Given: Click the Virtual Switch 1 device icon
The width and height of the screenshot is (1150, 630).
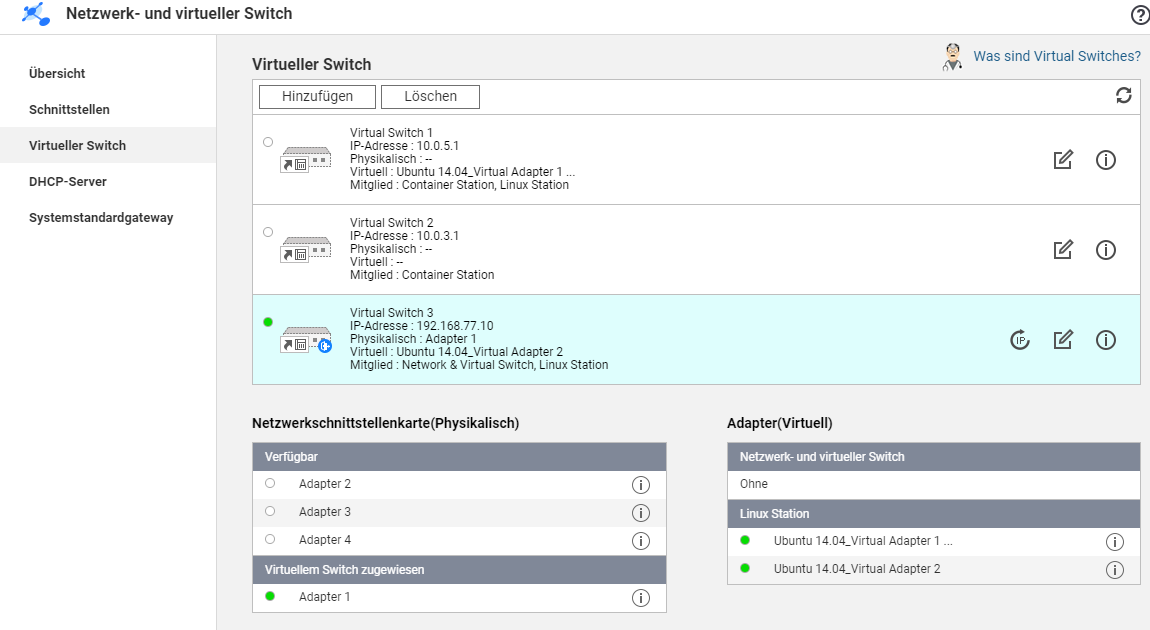Looking at the screenshot, I should (306, 159).
